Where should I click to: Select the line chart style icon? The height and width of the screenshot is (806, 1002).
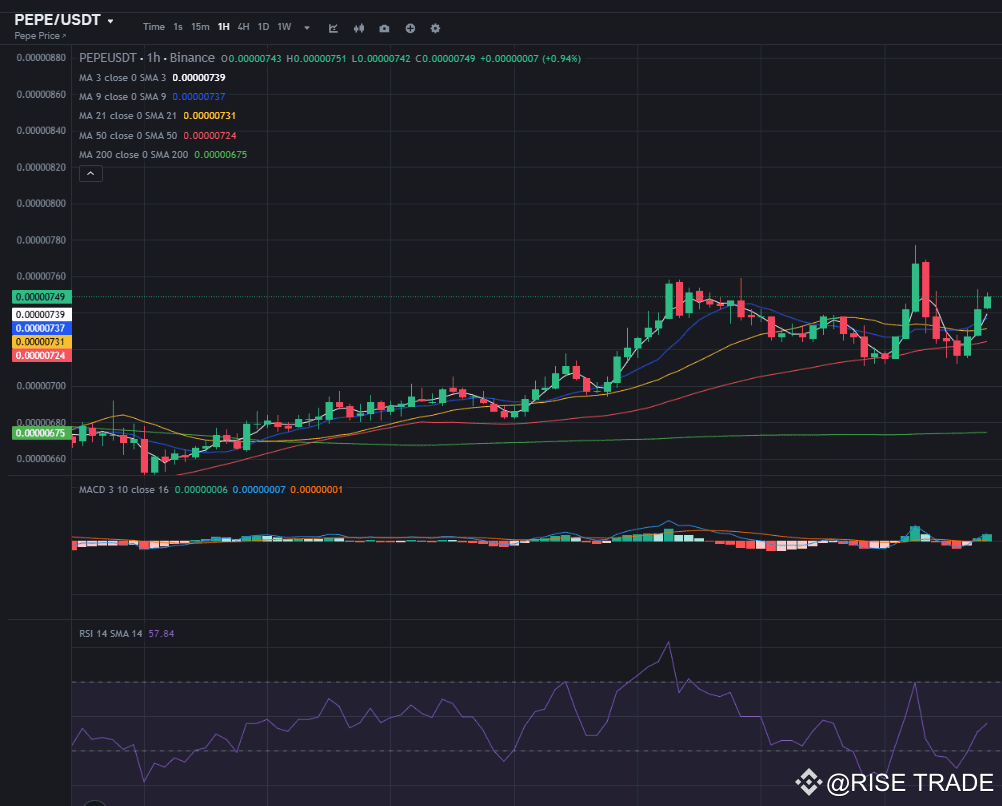pyautogui.click(x=333, y=28)
